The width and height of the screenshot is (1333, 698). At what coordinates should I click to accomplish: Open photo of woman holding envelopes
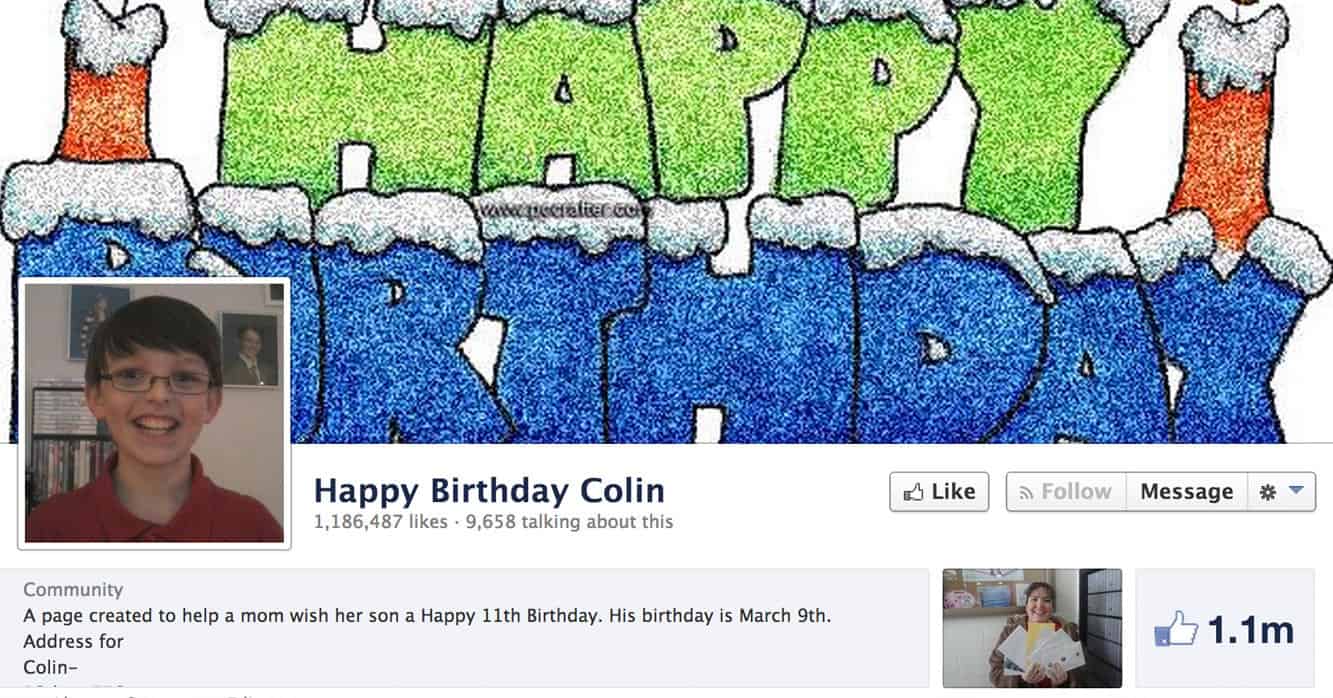click(1032, 628)
